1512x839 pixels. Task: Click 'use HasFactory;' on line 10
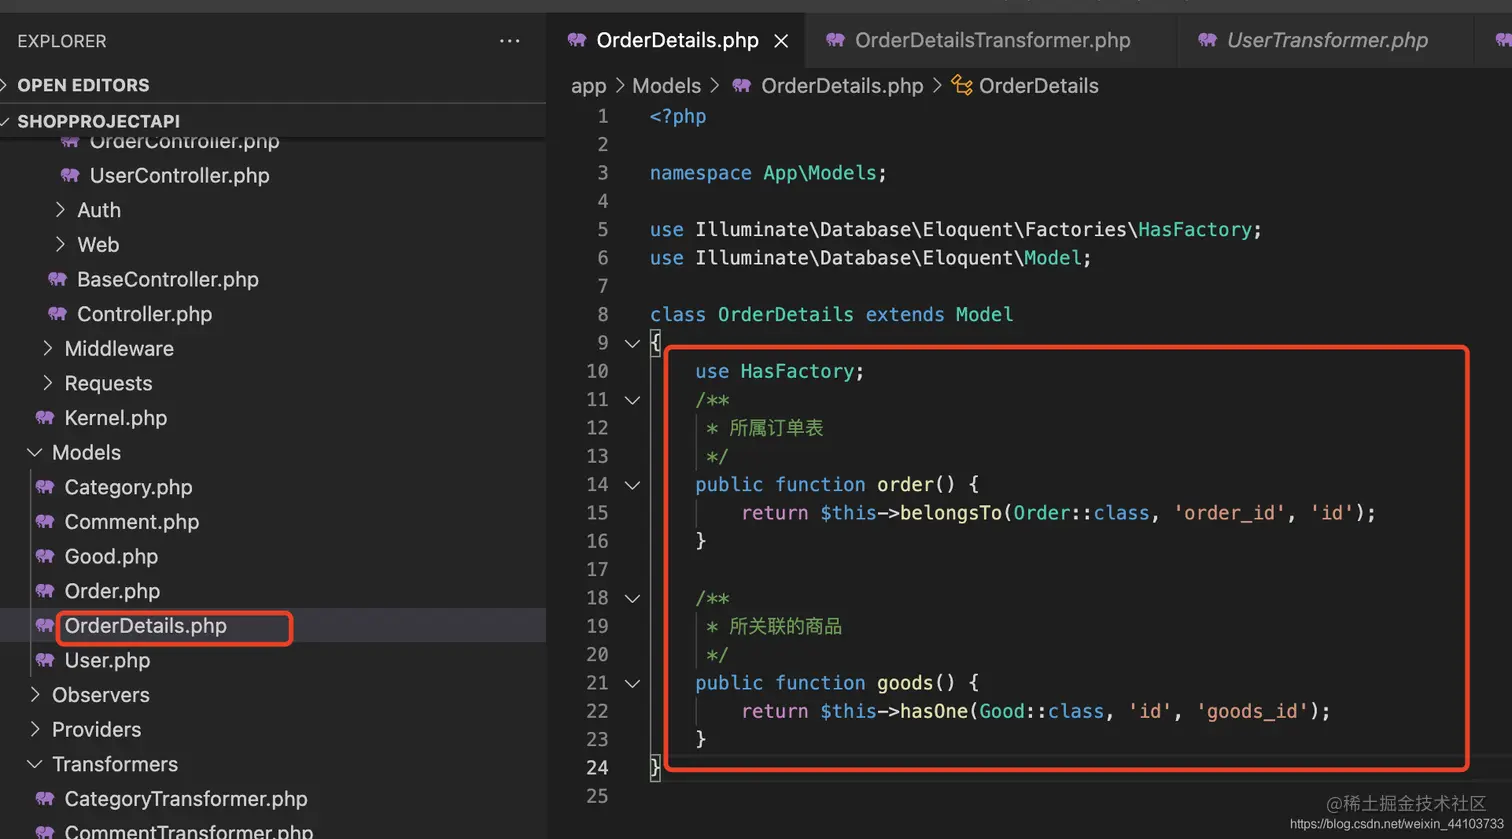click(x=780, y=371)
